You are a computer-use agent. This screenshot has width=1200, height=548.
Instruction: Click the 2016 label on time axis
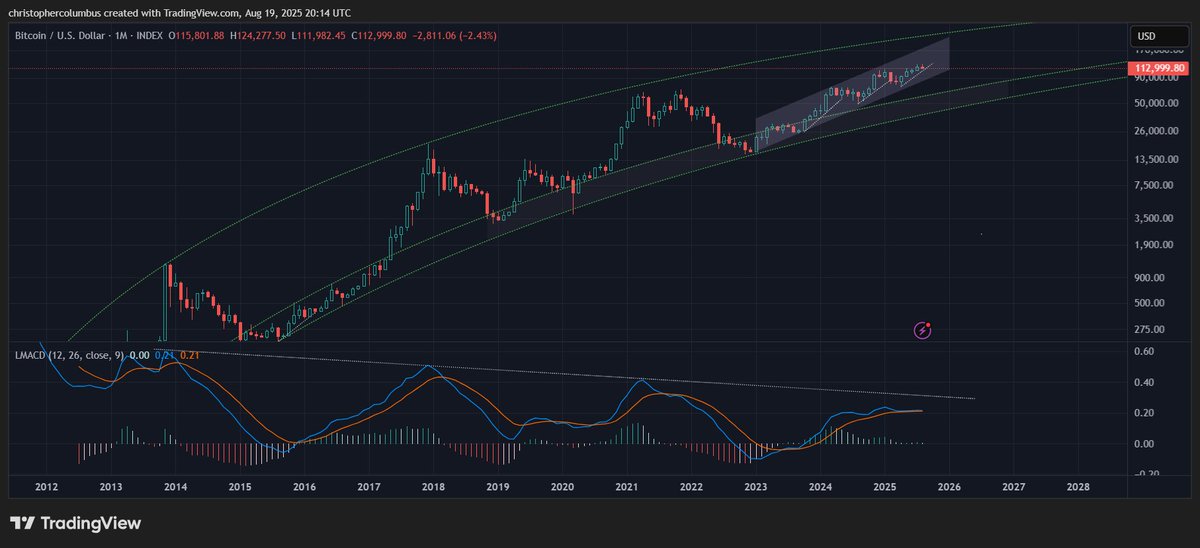coord(304,487)
